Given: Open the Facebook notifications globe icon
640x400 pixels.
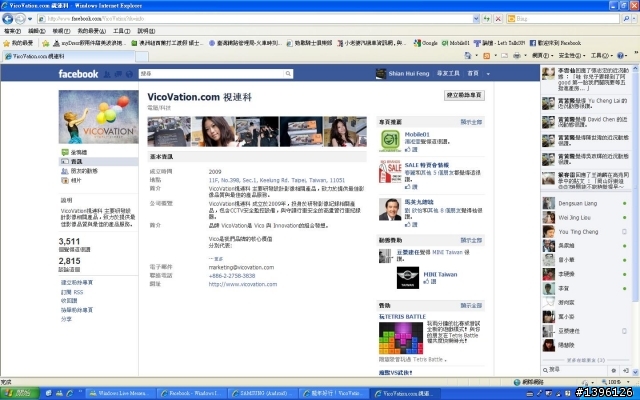Looking at the screenshot, I should coord(129,74).
